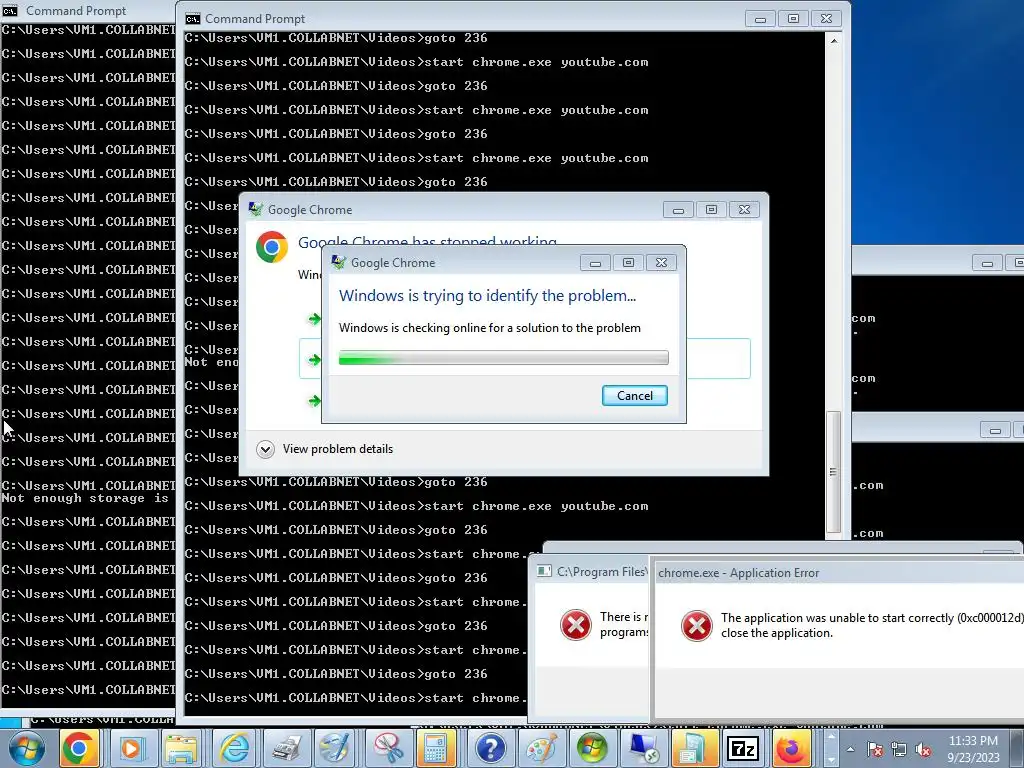Click the network status tray icon
Viewport: 1024px width, 768px height.
click(900, 750)
